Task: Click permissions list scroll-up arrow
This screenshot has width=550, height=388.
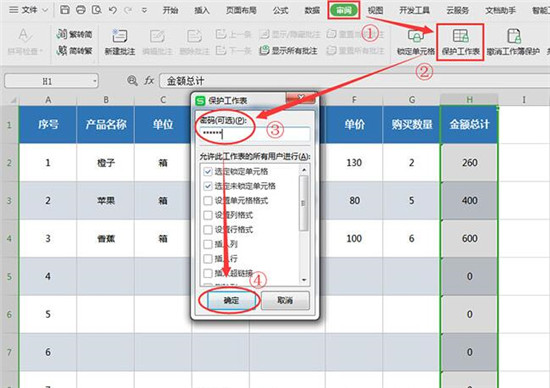Action: pyautogui.click(x=304, y=170)
